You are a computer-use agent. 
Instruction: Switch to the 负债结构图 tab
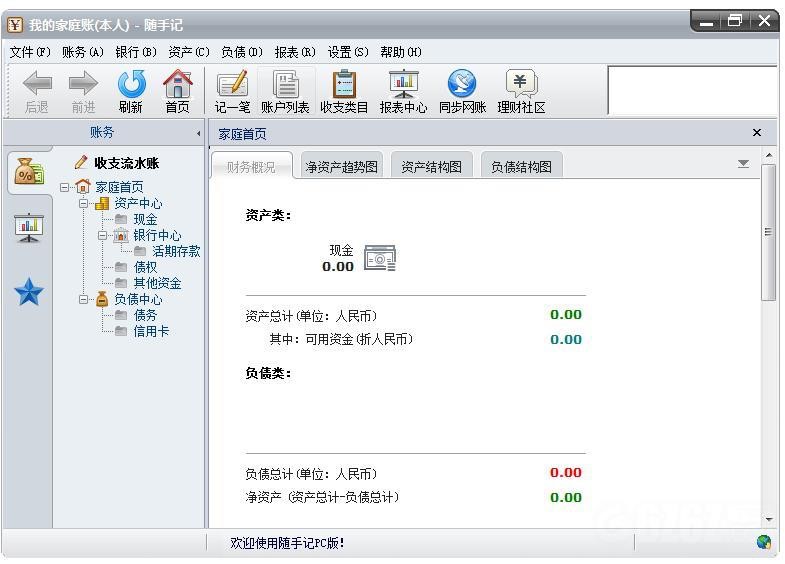[521, 167]
